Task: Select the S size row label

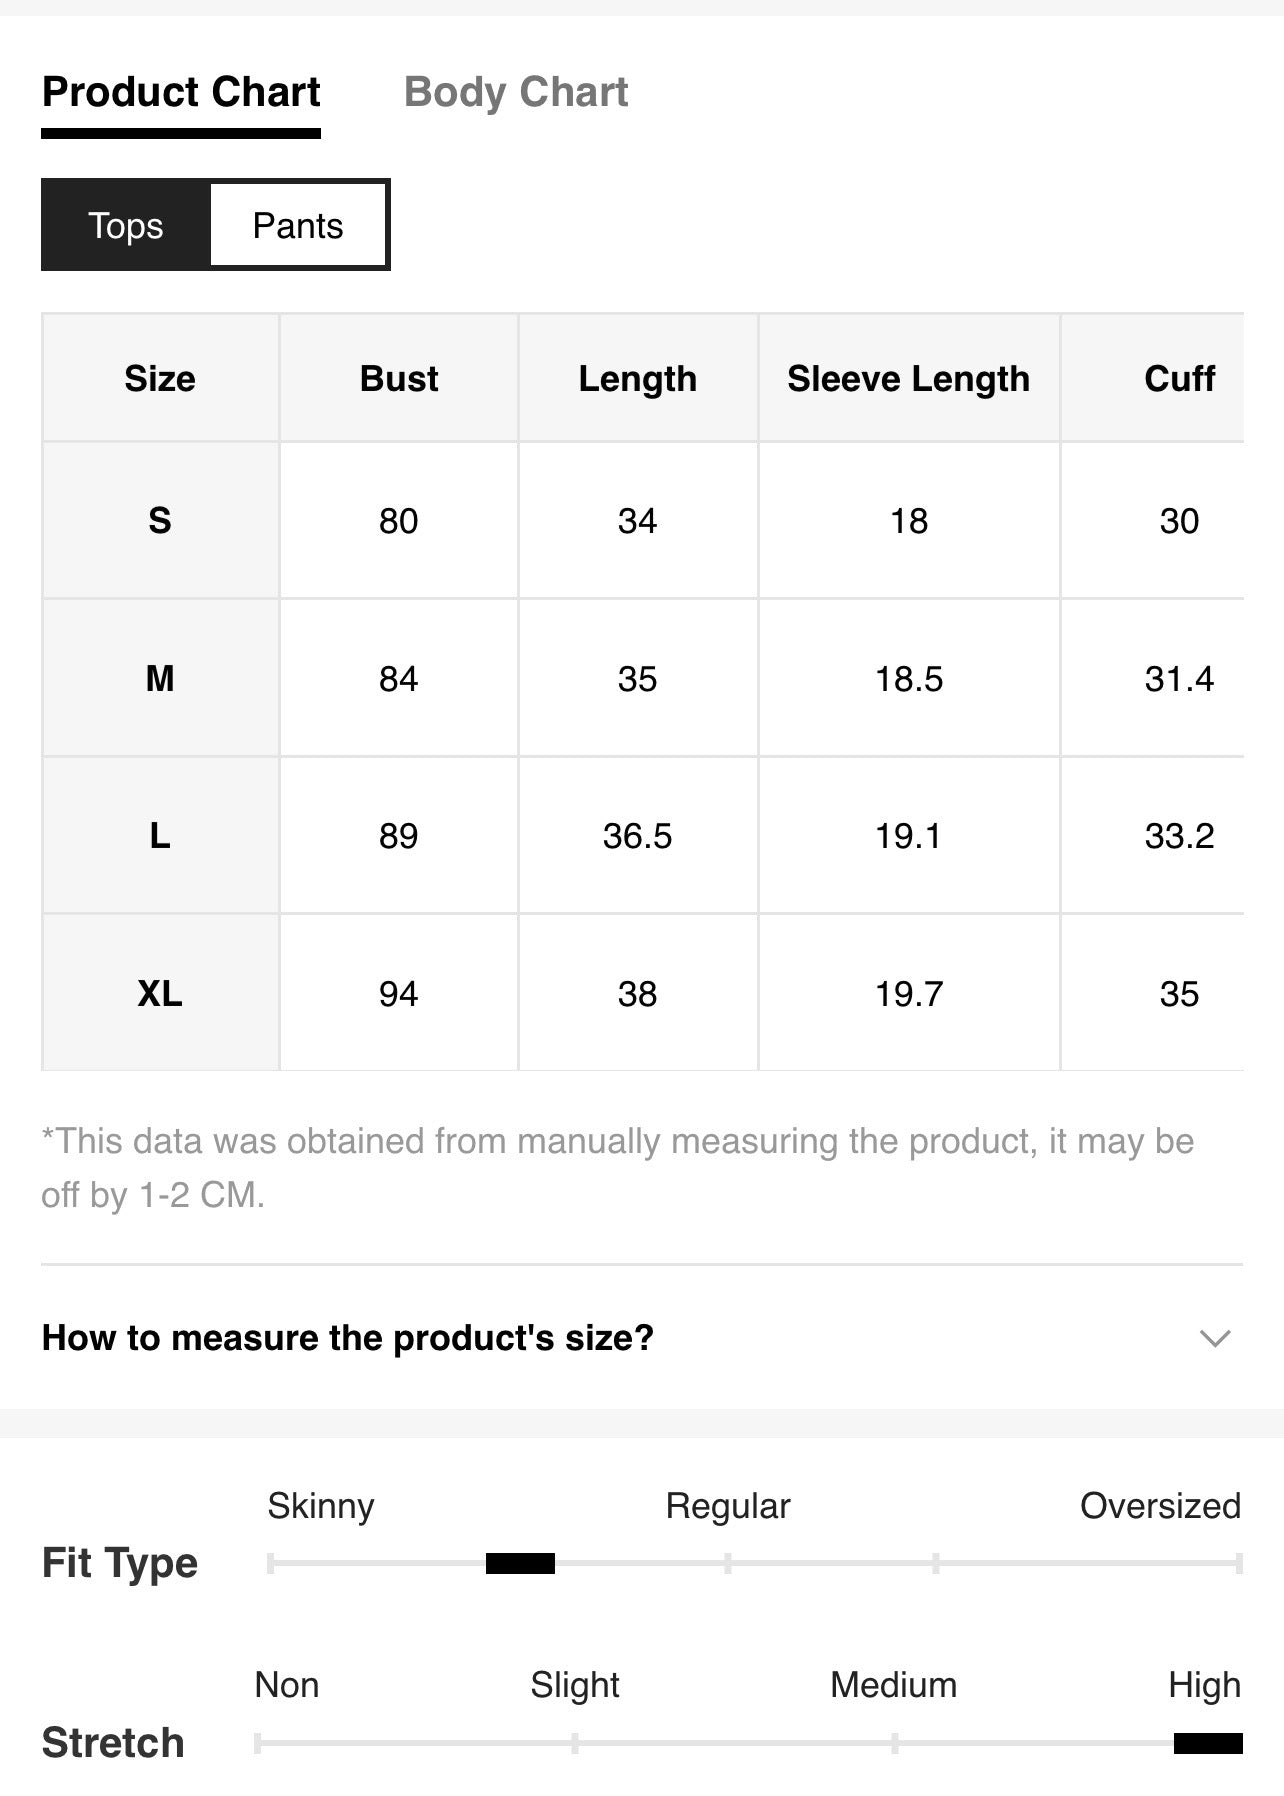Action: (x=160, y=520)
